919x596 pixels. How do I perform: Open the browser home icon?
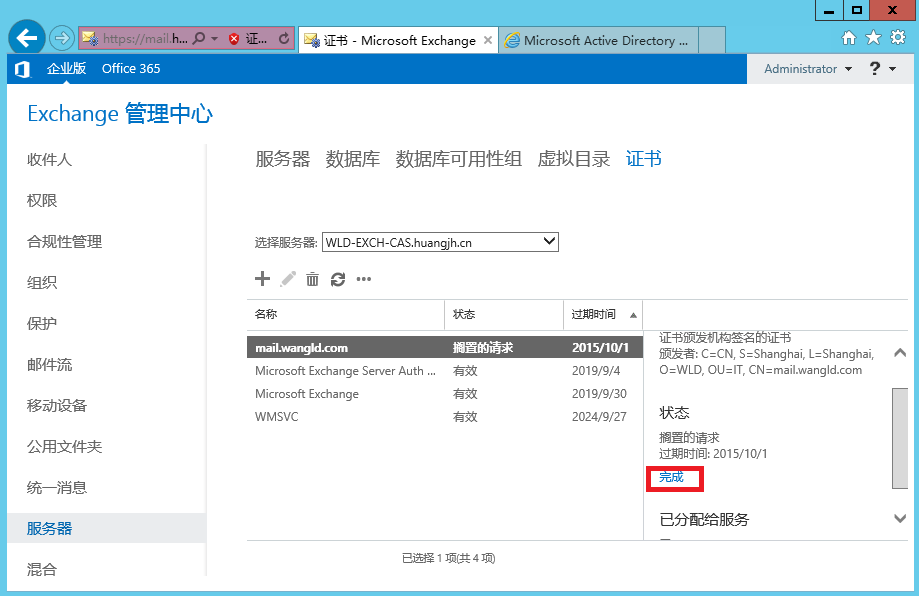click(848, 38)
